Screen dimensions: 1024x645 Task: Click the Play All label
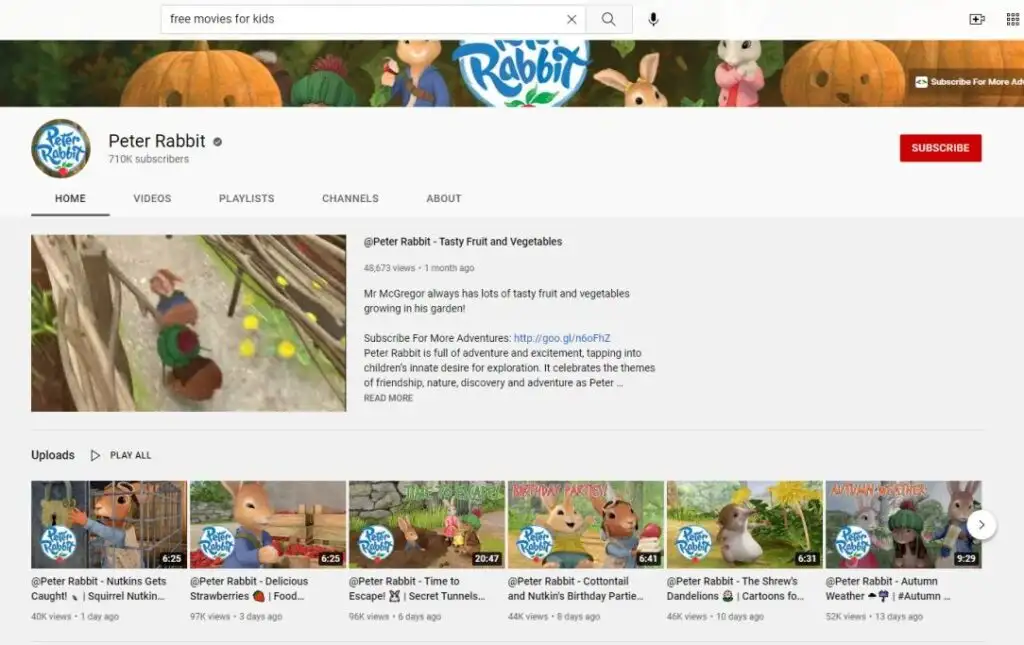click(131, 455)
